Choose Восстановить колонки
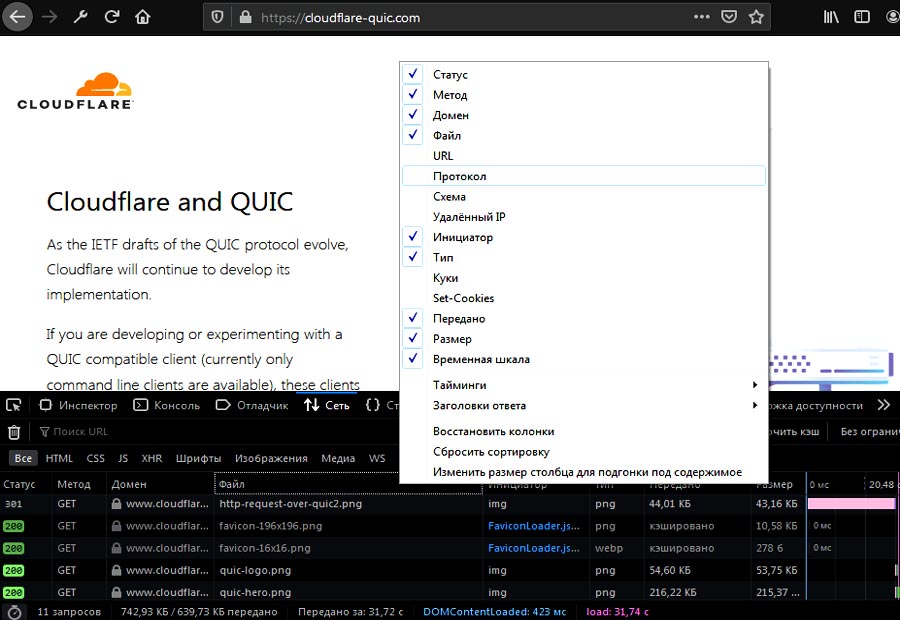 point(584,432)
